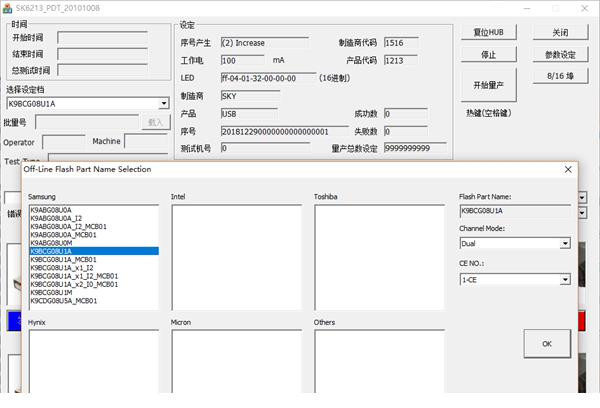Select K9ABG08U0A in Samsung list

(x=94, y=210)
